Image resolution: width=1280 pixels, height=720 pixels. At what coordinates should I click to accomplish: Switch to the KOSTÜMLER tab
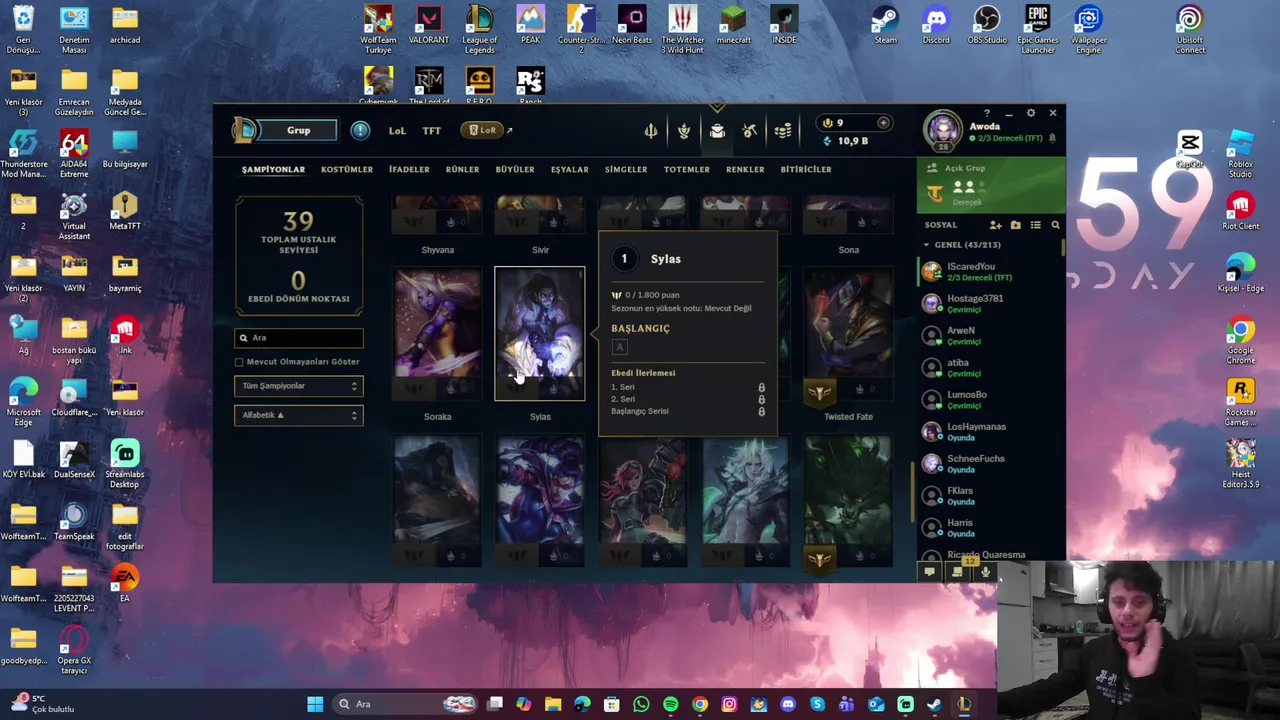click(347, 169)
